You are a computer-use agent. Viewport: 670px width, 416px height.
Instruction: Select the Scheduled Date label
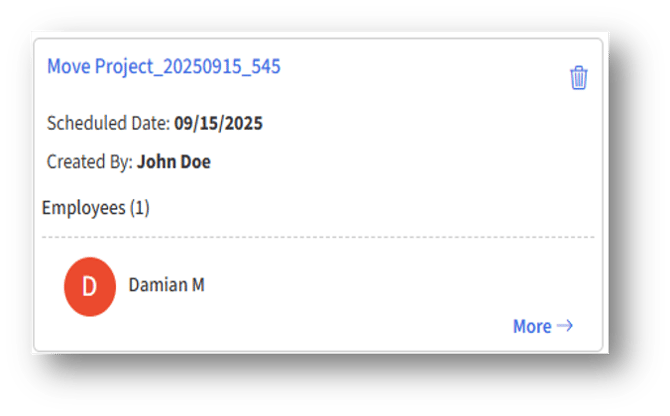(x=109, y=123)
